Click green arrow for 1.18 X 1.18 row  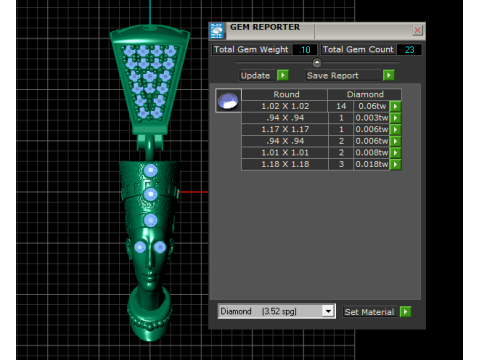click(x=395, y=164)
